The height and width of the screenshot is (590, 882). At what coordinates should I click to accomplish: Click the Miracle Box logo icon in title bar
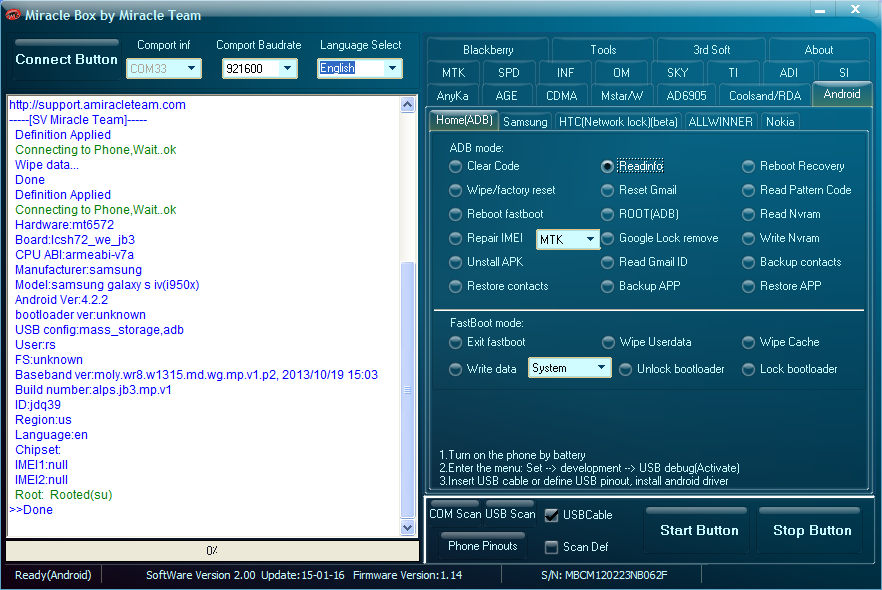pos(13,15)
